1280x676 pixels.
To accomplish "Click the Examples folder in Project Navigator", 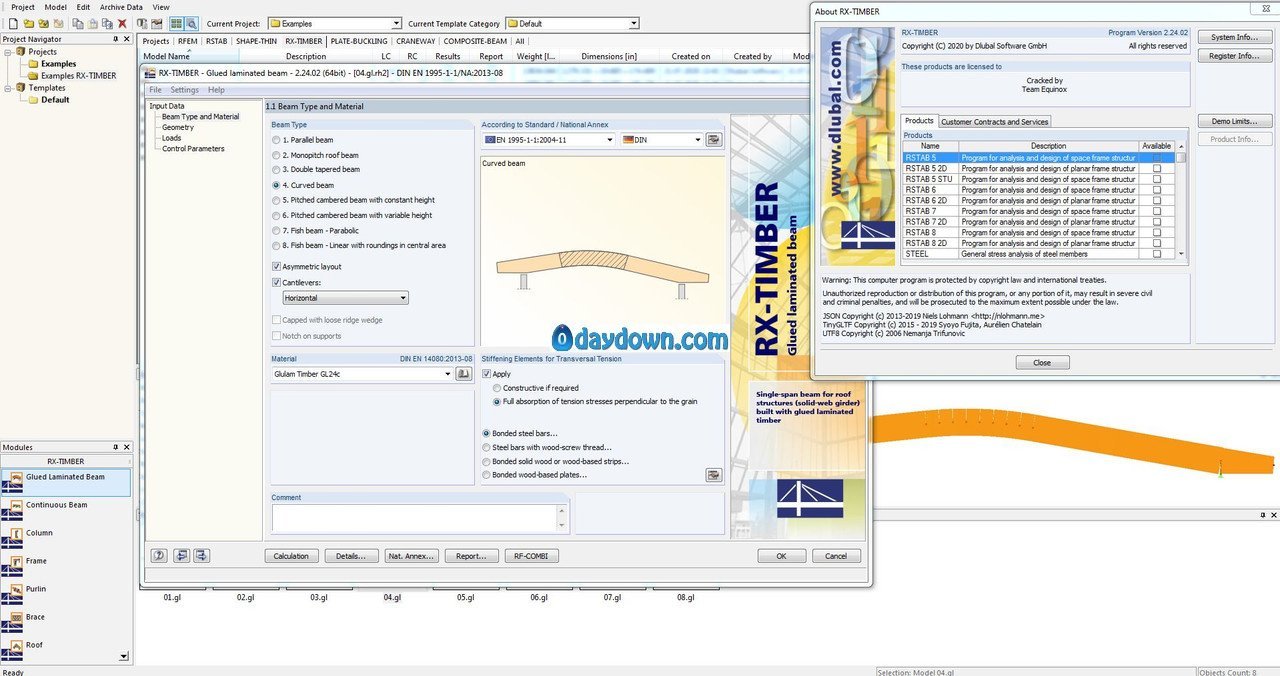I will pyautogui.click(x=52, y=64).
